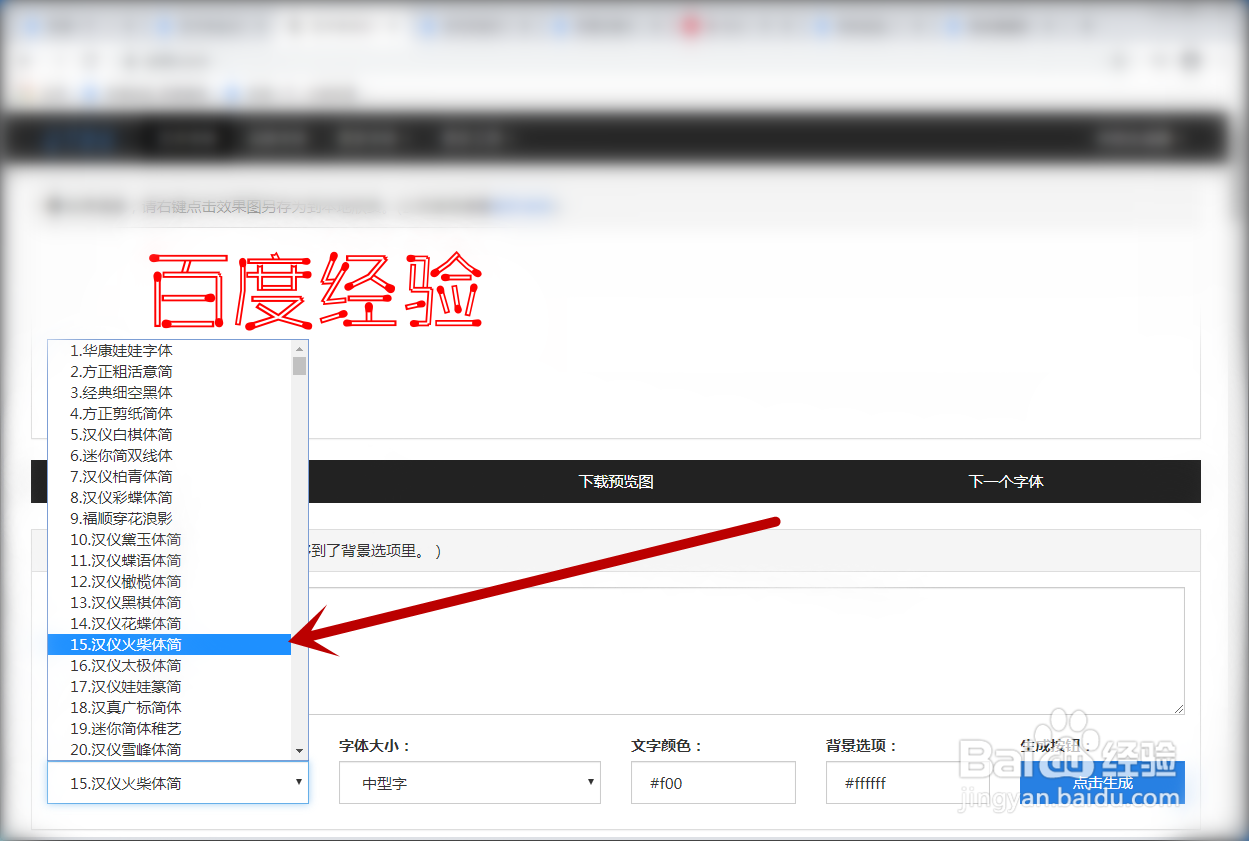
Task: Select font 11.汉仪蝶语体简
Action: [x=169, y=561]
